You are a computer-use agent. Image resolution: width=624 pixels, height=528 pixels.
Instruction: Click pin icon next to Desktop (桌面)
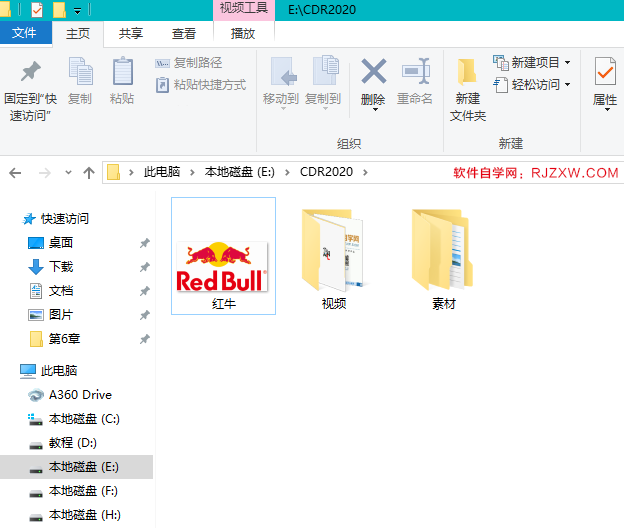(x=144, y=243)
